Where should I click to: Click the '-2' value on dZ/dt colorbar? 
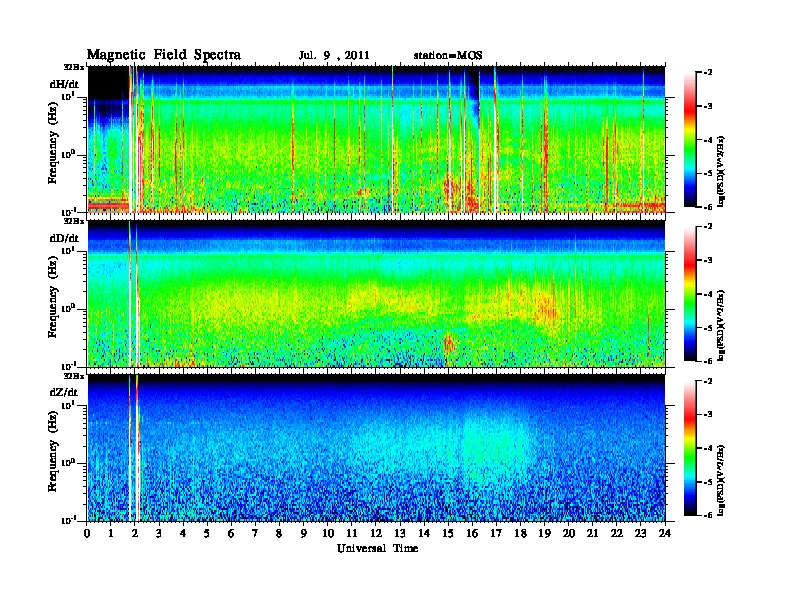[708, 381]
